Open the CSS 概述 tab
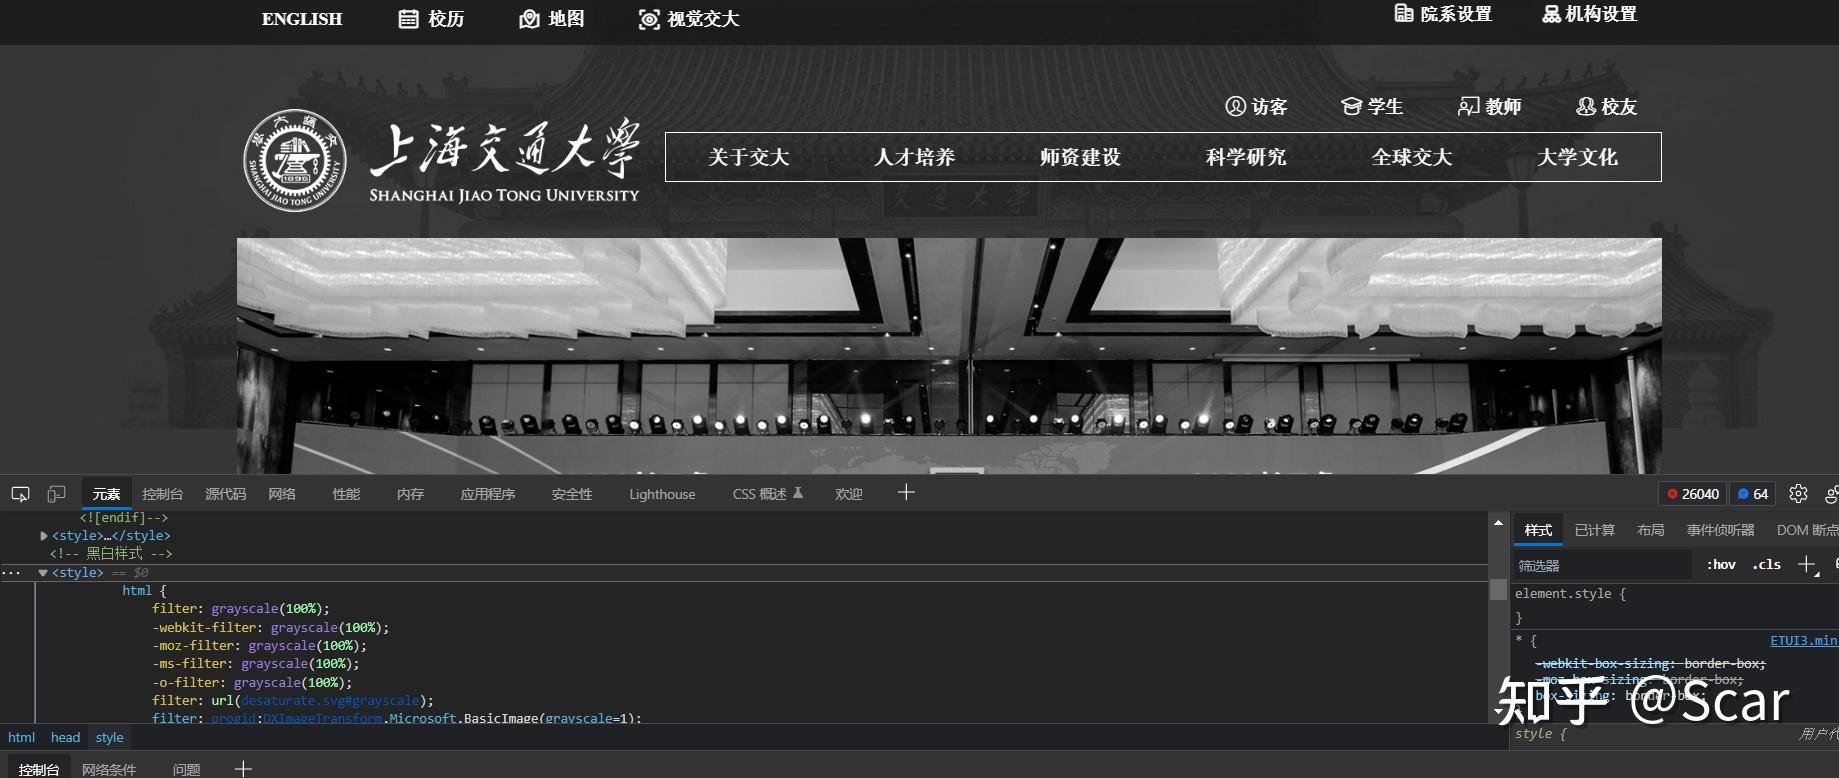Image resolution: width=1839 pixels, height=778 pixels. pyautogui.click(x=759, y=494)
